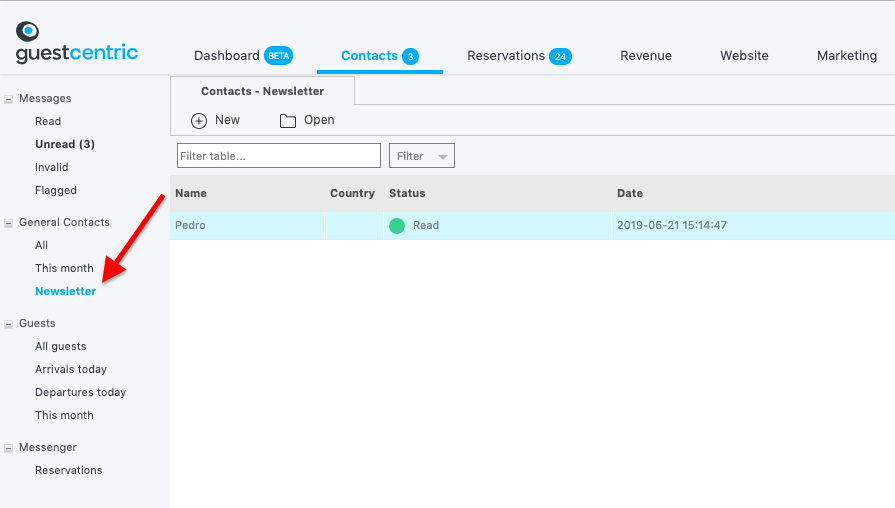The image size is (895, 508).
Task: Select Departures today
Action: (x=80, y=392)
